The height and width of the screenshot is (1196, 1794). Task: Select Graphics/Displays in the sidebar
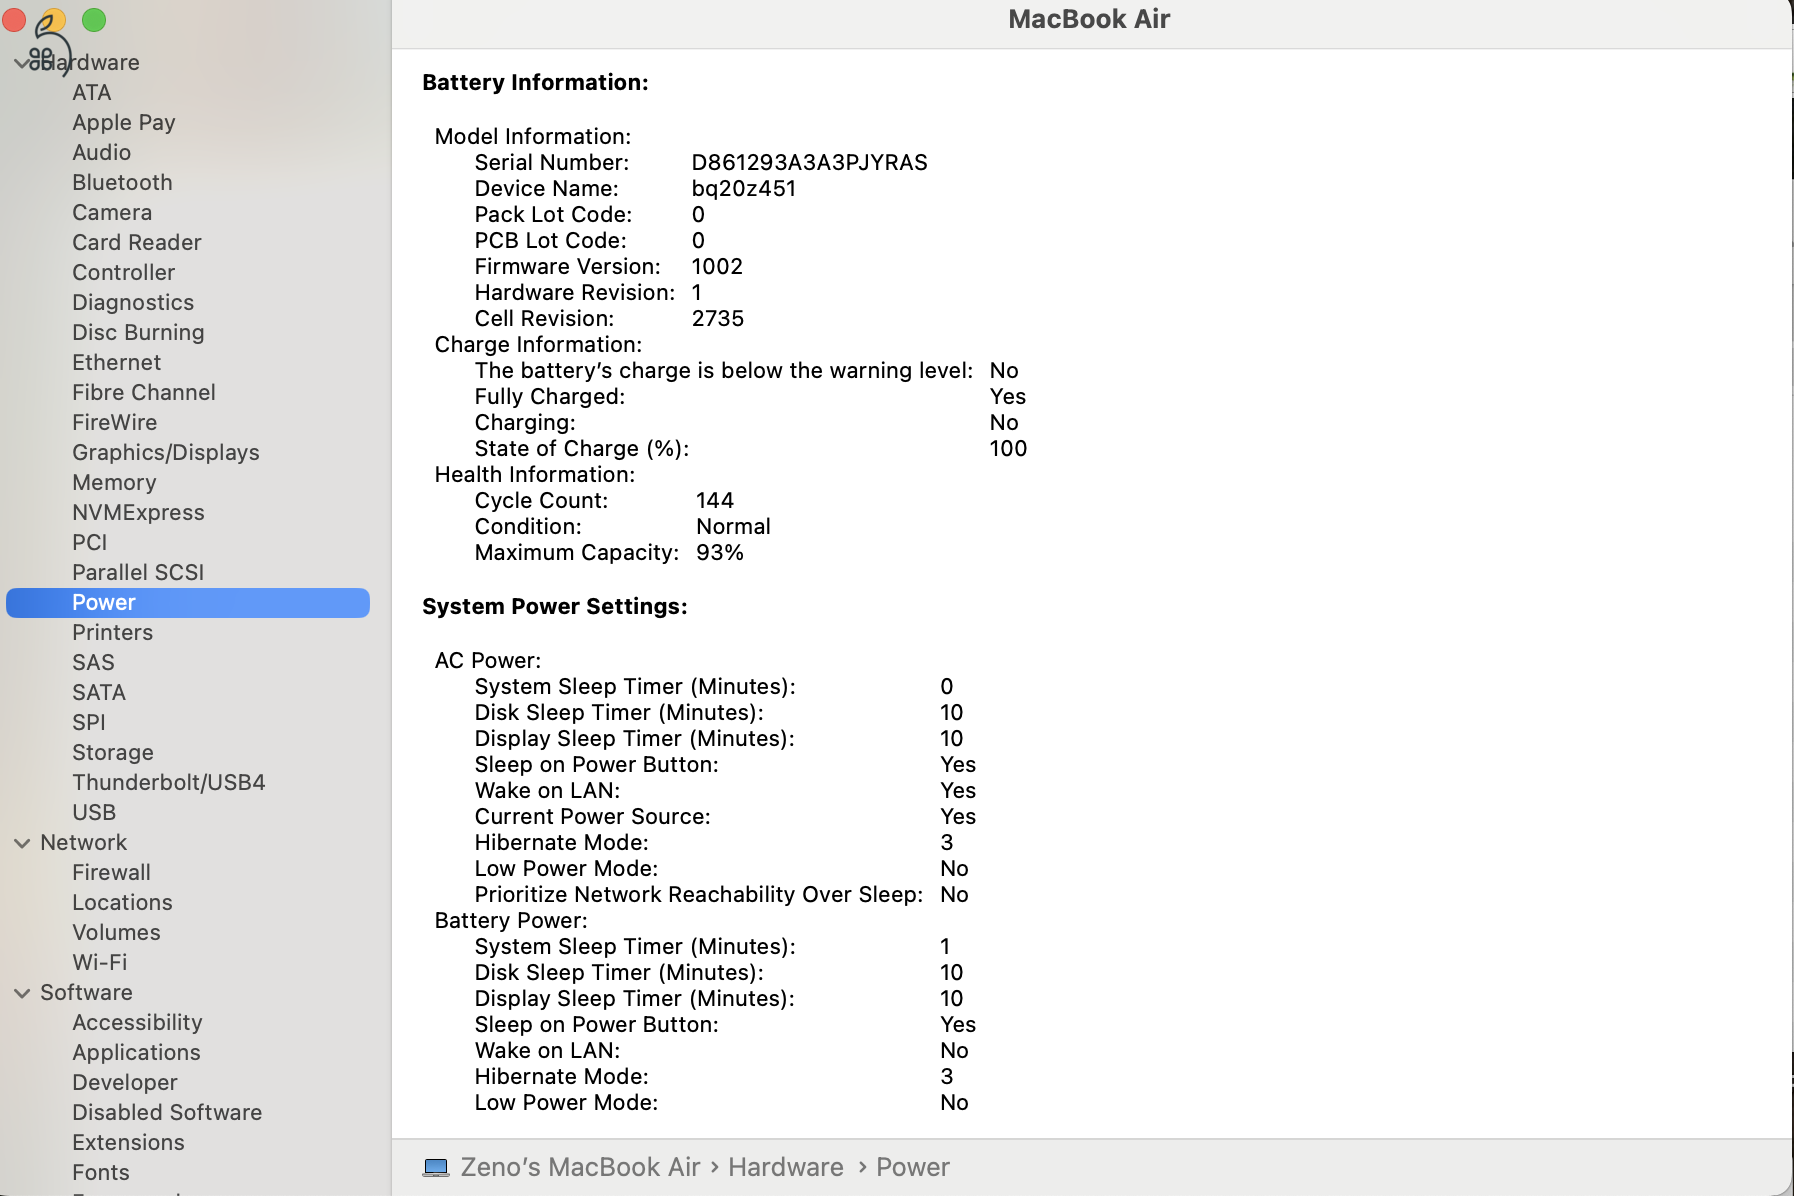click(x=166, y=452)
